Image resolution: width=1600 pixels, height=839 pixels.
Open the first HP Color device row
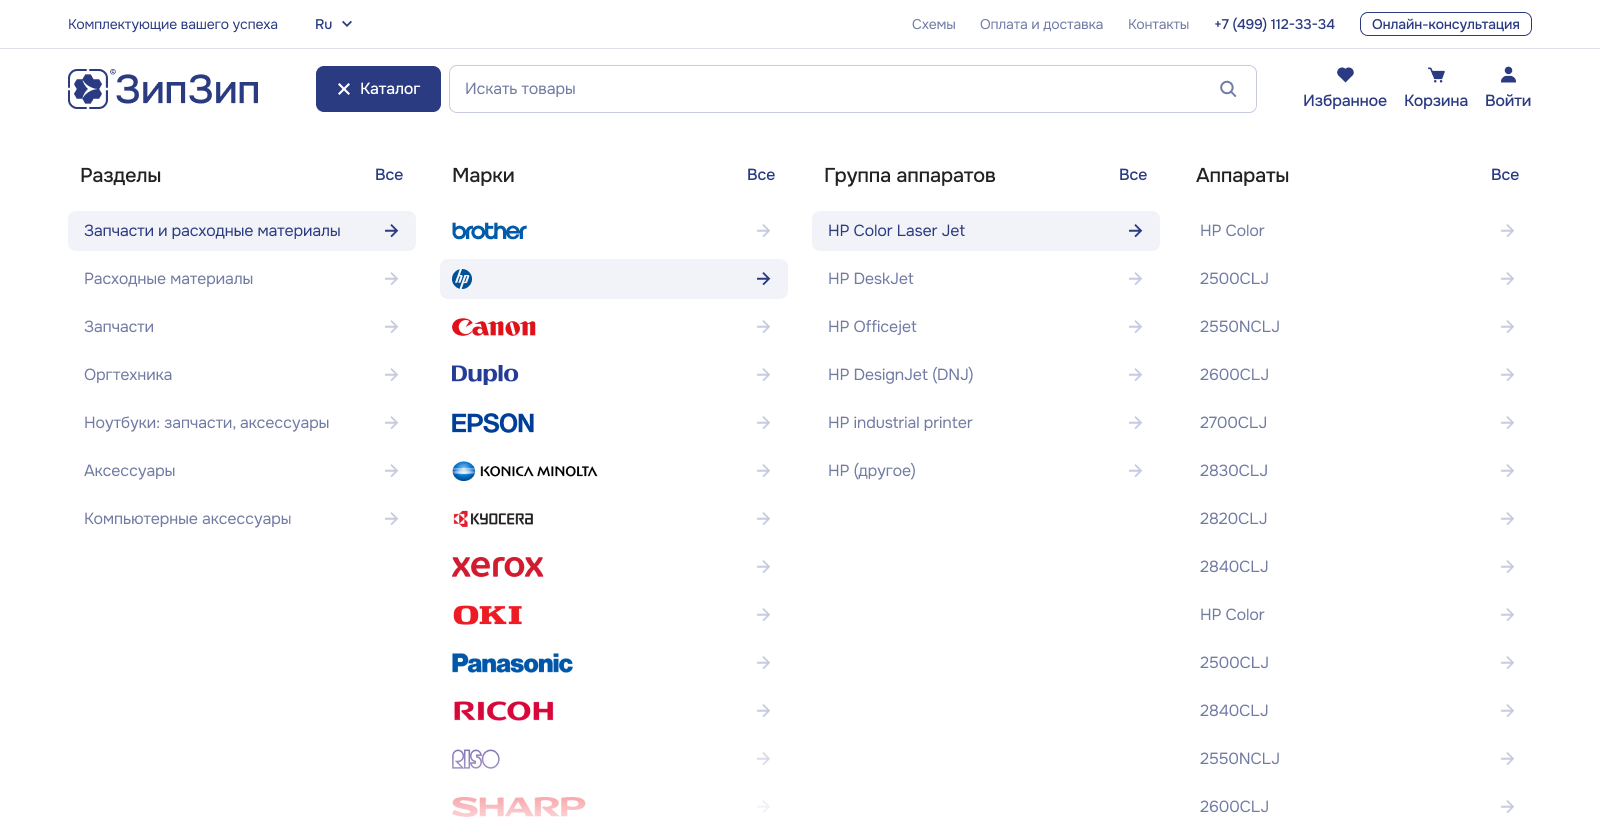pyautogui.click(x=1358, y=231)
